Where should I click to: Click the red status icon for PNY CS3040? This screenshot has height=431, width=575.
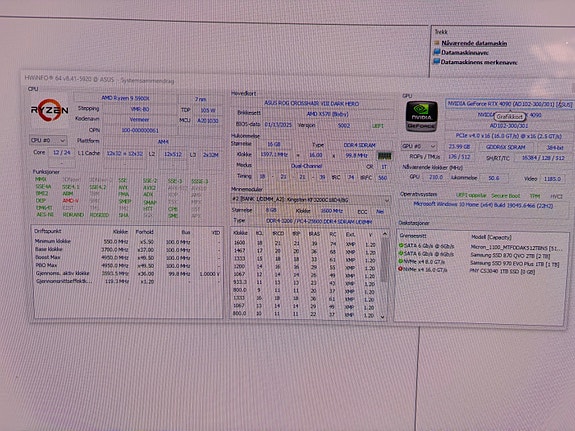coord(401,269)
